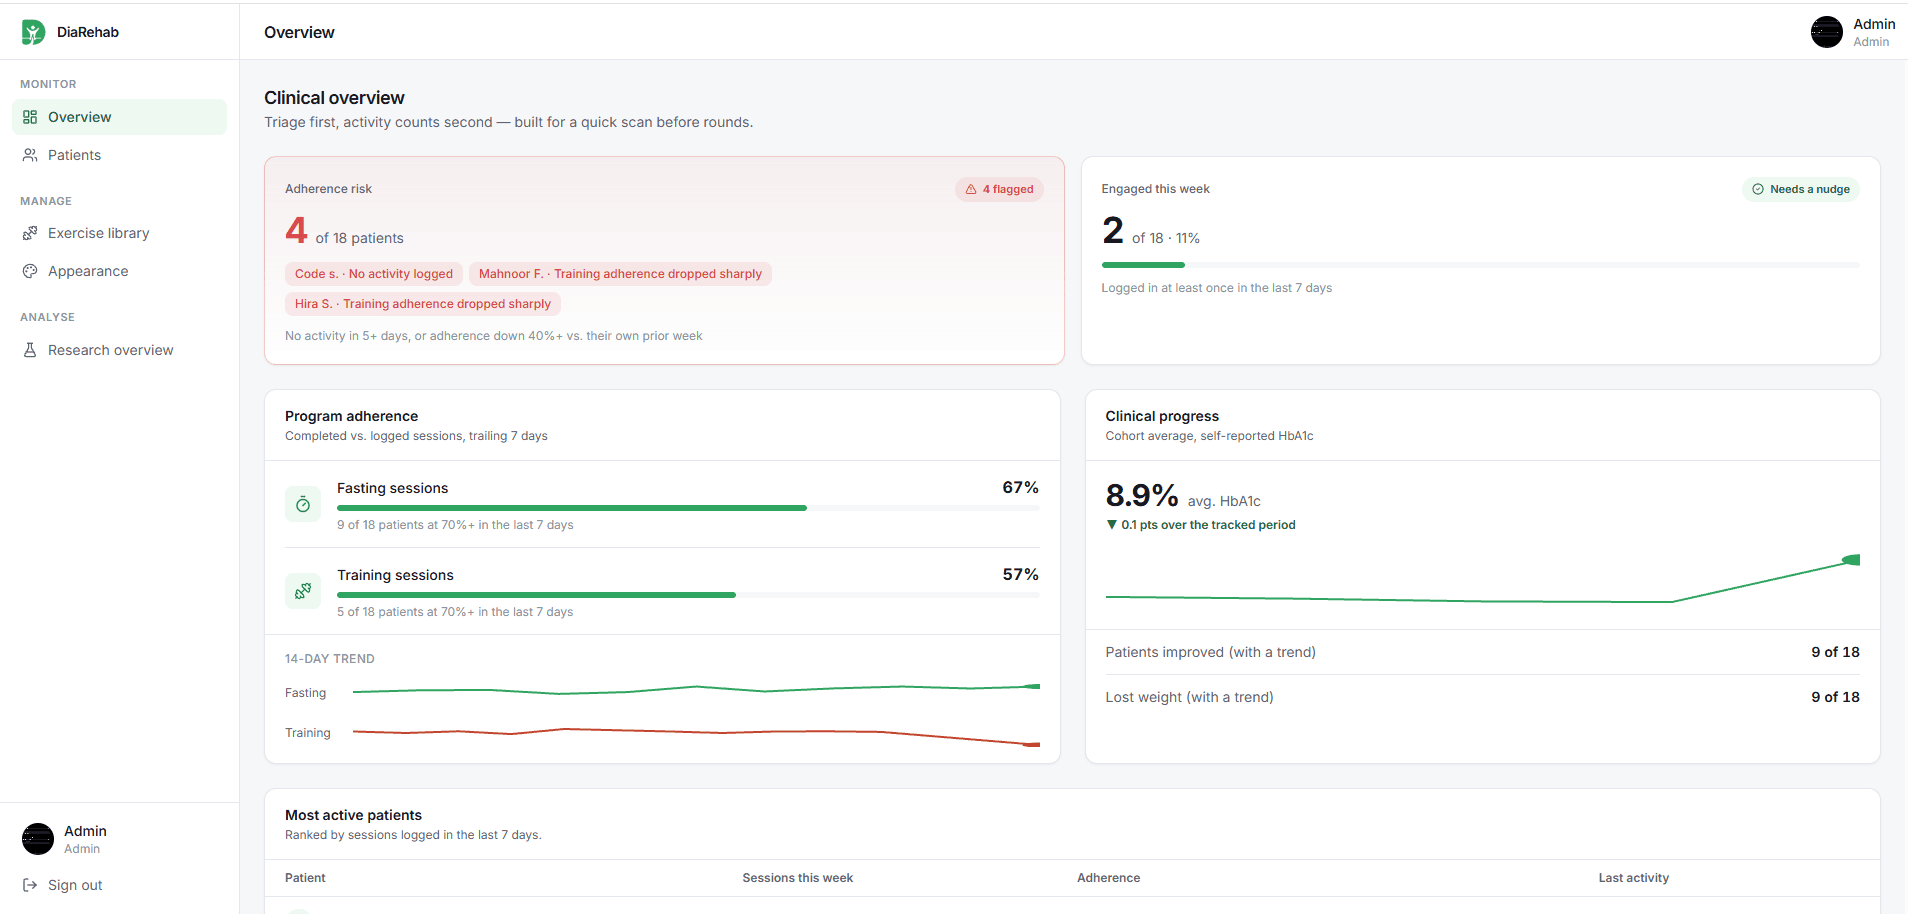Click the Training 14-day trend line
1908x914 pixels.
696,736
